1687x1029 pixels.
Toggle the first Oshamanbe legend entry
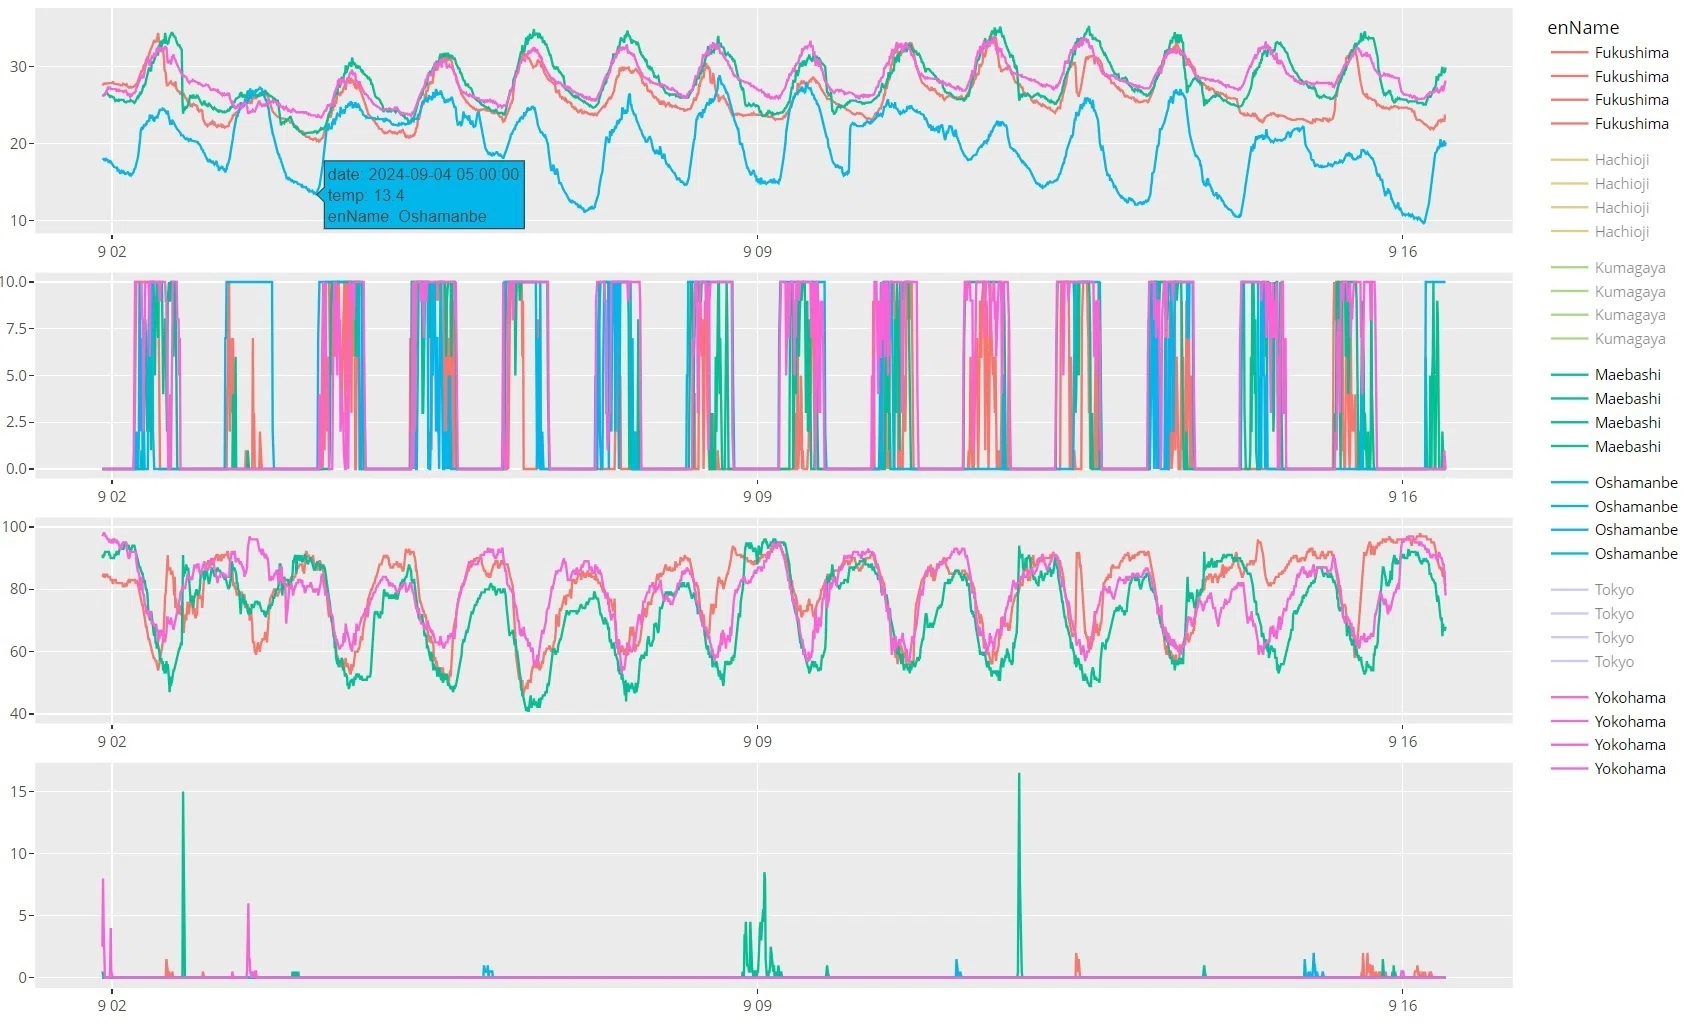tap(1613, 483)
